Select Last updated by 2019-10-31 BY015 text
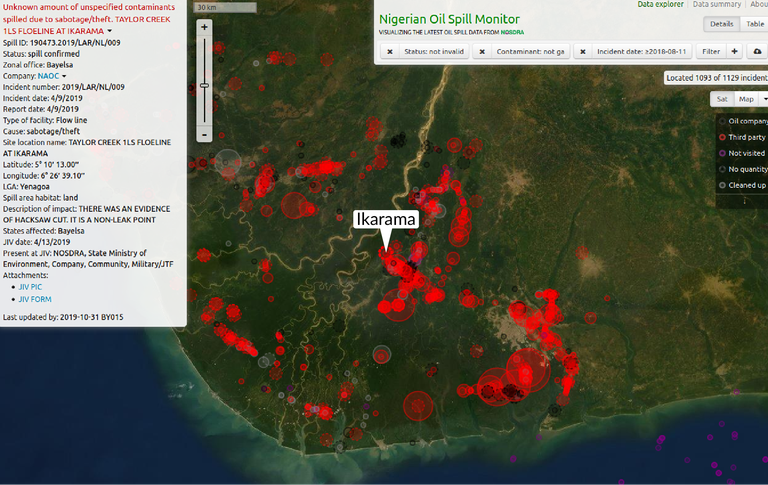The image size is (768, 485). 63,317
